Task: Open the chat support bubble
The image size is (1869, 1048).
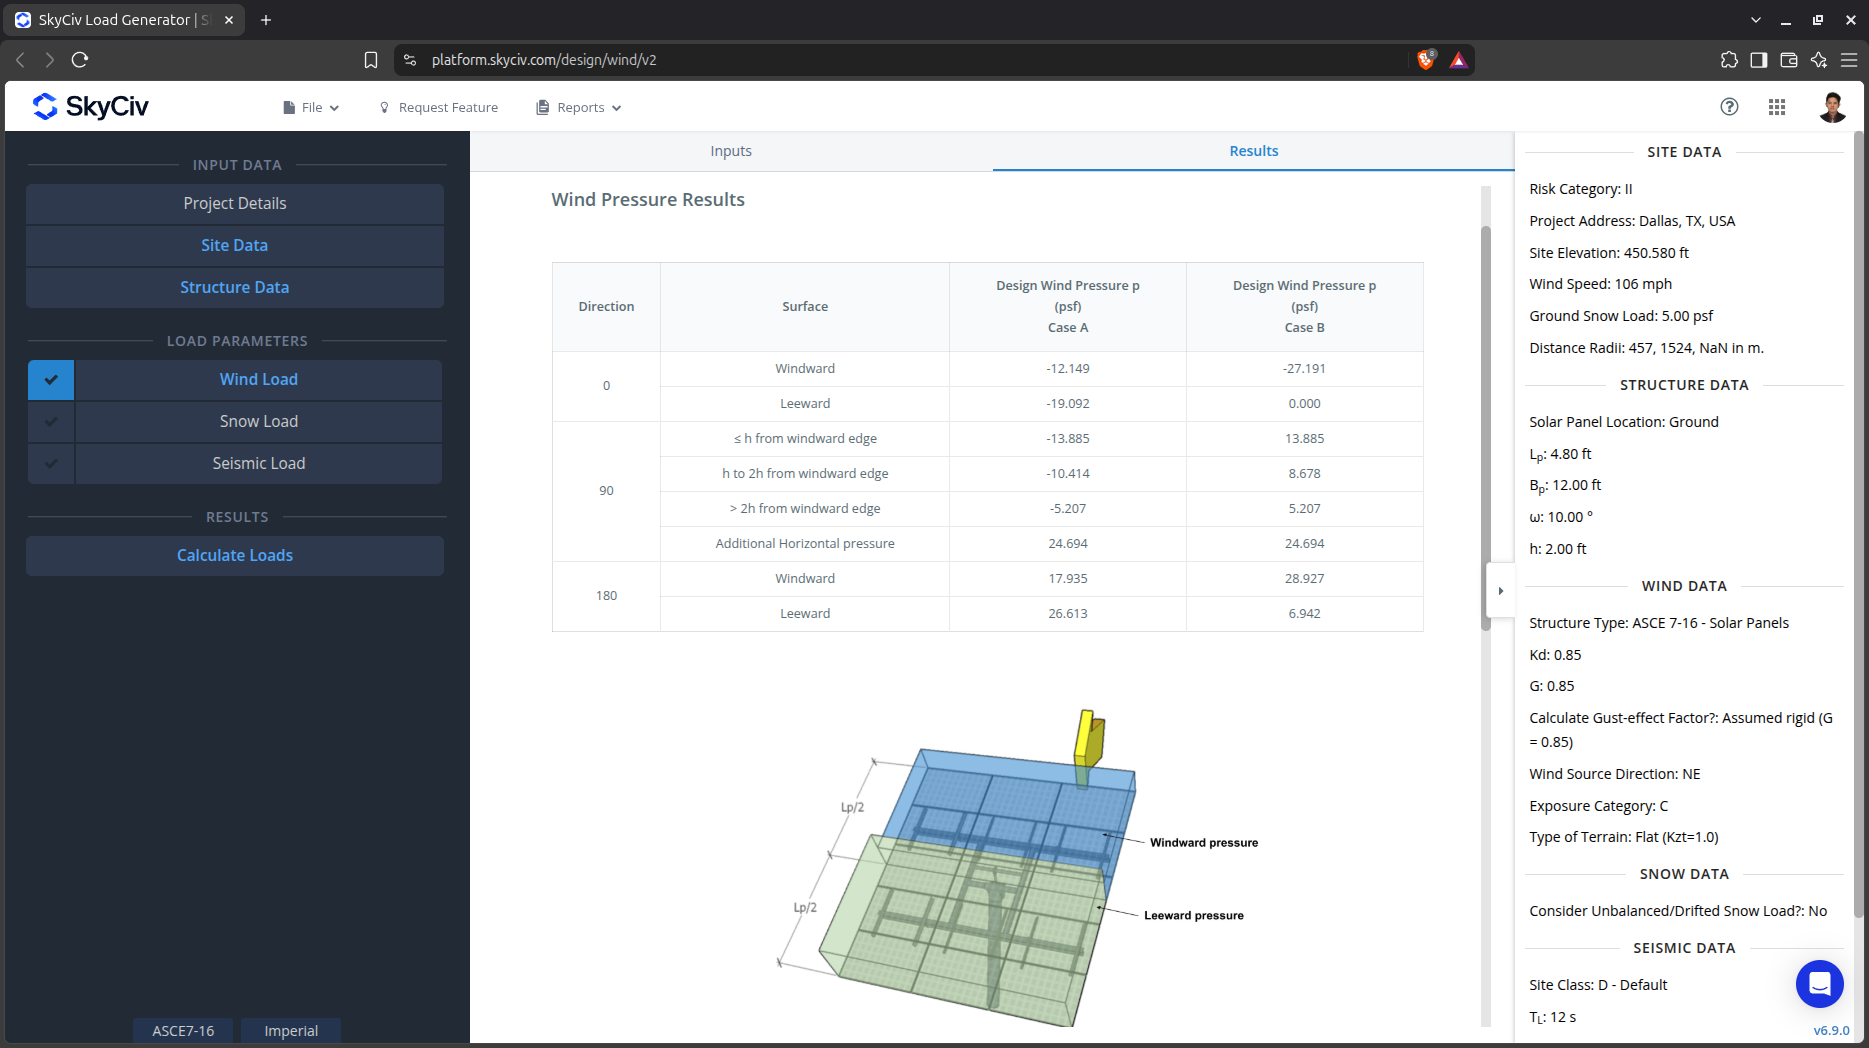Action: (x=1820, y=984)
